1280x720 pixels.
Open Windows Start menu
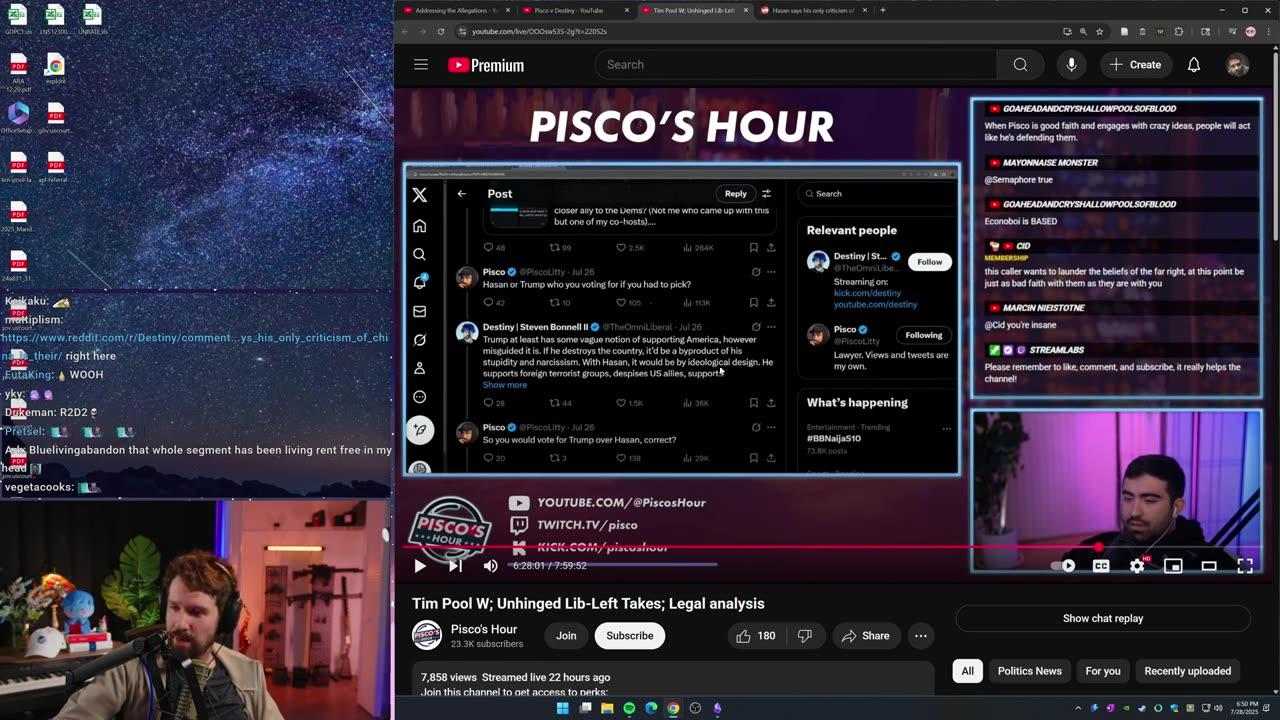(563, 708)
